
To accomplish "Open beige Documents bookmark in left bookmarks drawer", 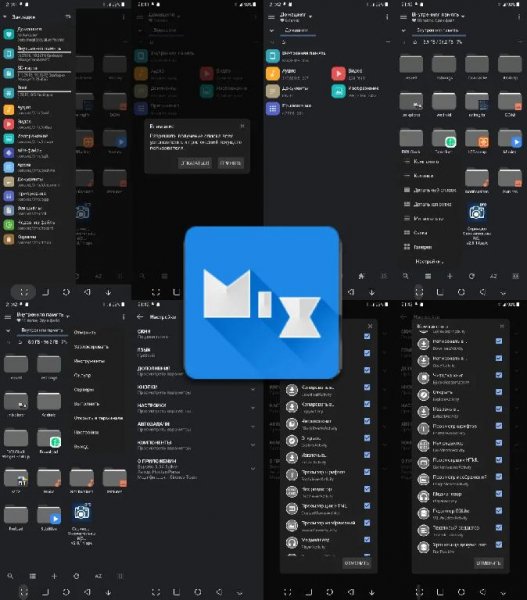I will 8,181.
